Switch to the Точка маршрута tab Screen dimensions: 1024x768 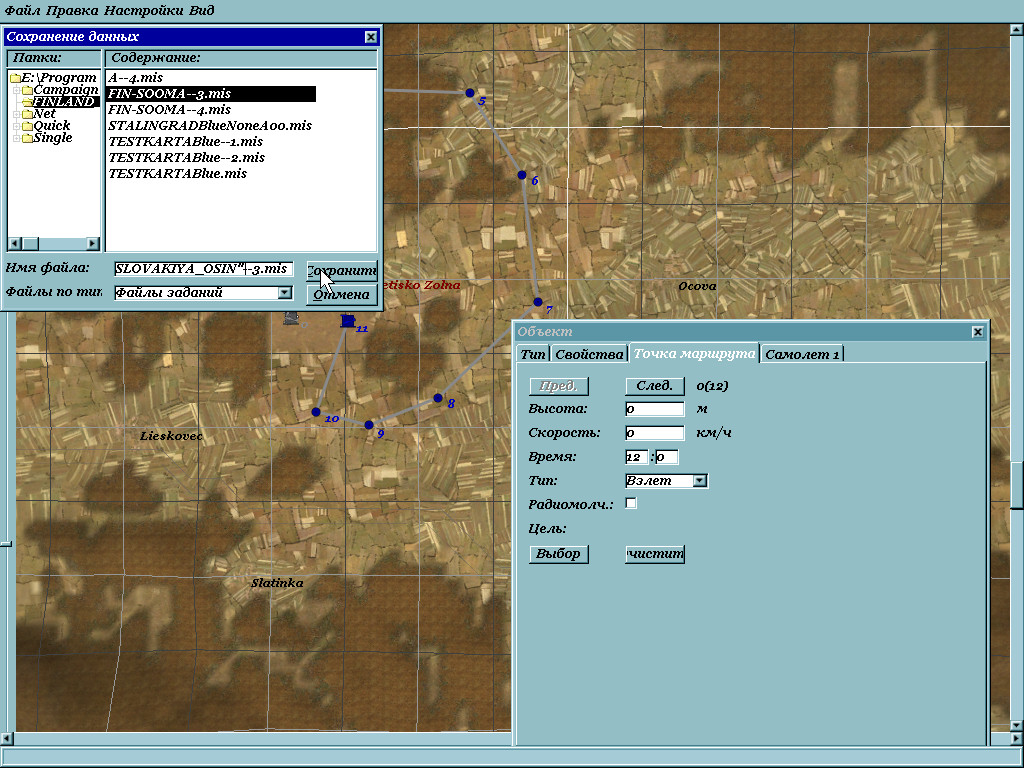[694, 353]
